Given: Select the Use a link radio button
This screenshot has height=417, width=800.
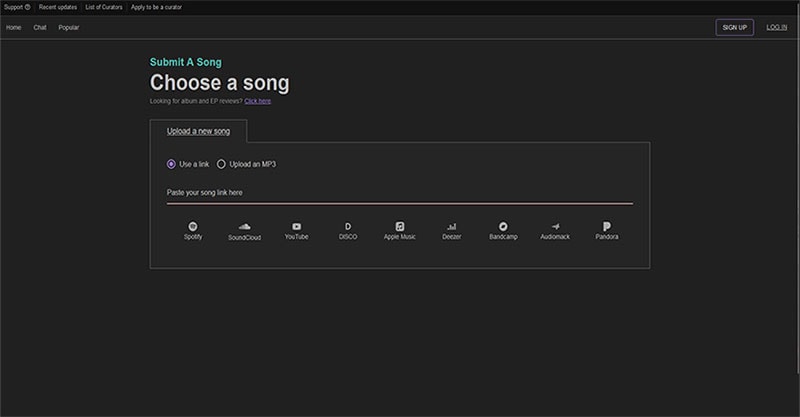Looking at the screenshot, I should (171, 164).
